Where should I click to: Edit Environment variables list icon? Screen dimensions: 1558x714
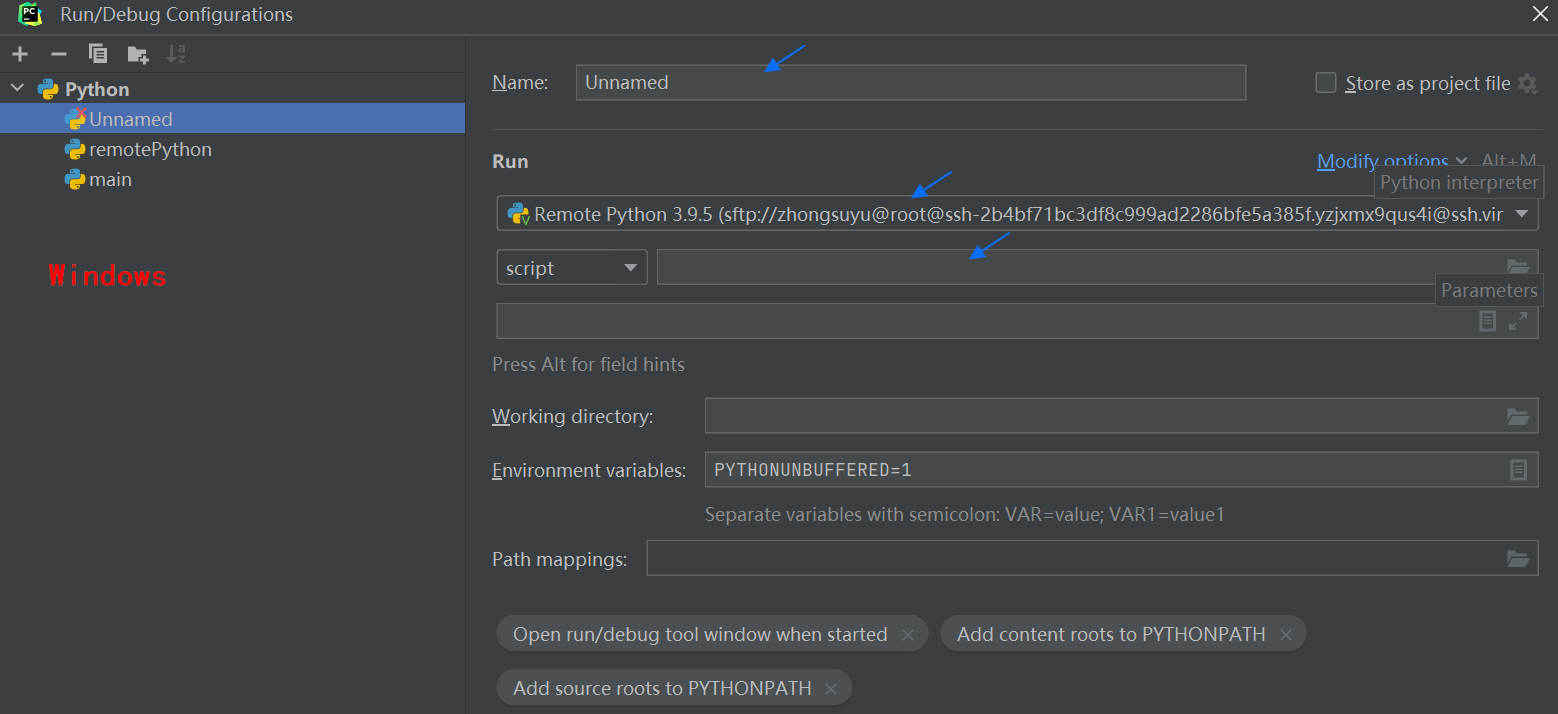tap(1518, 470)
